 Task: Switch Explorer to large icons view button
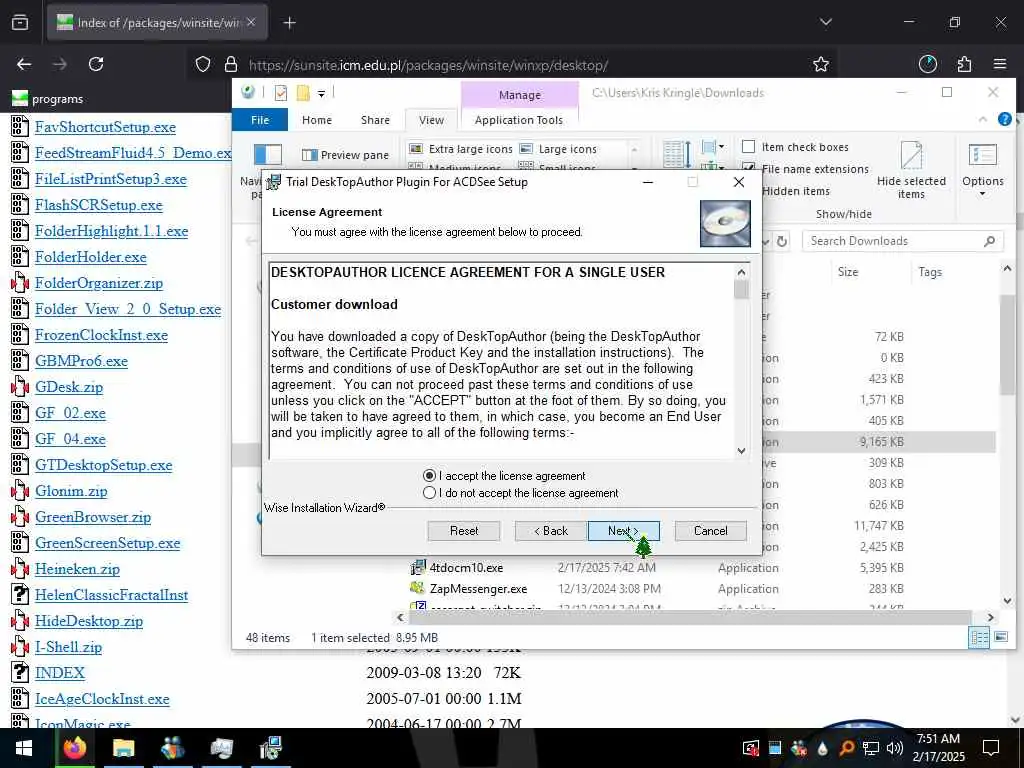[x=1000, y=637]
